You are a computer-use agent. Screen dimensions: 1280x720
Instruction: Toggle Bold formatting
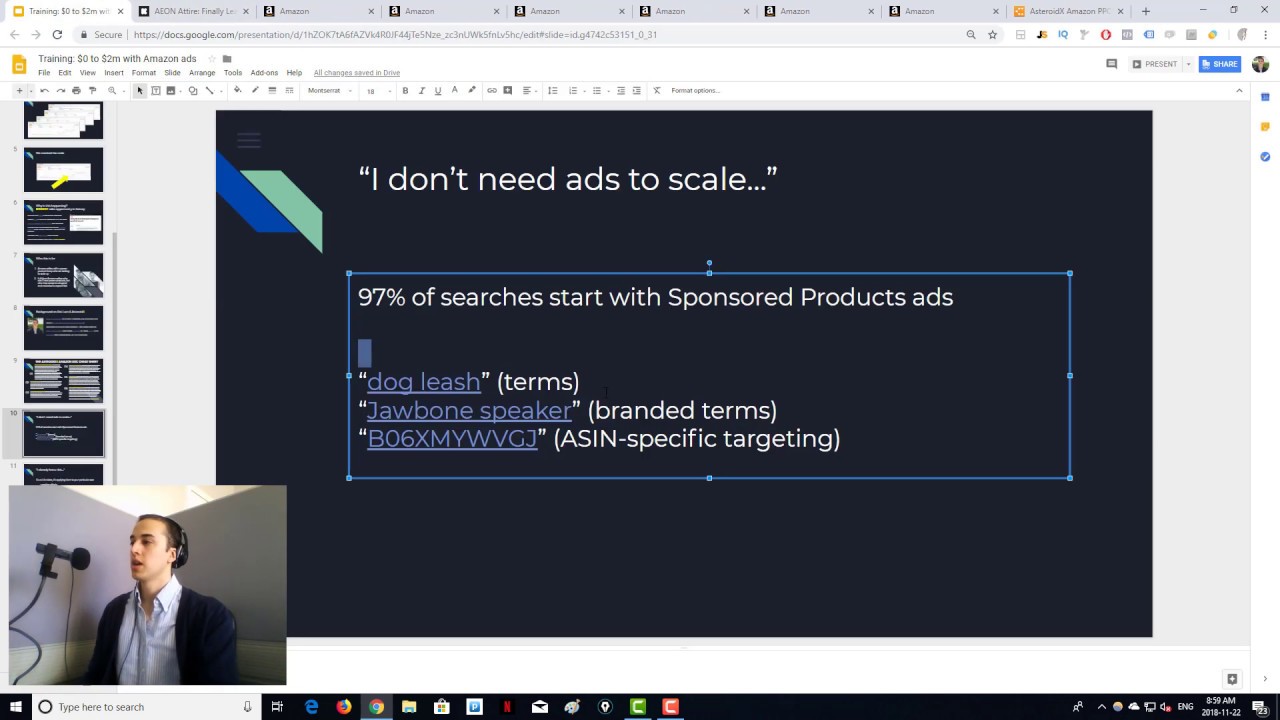click(x=405, y=90)
